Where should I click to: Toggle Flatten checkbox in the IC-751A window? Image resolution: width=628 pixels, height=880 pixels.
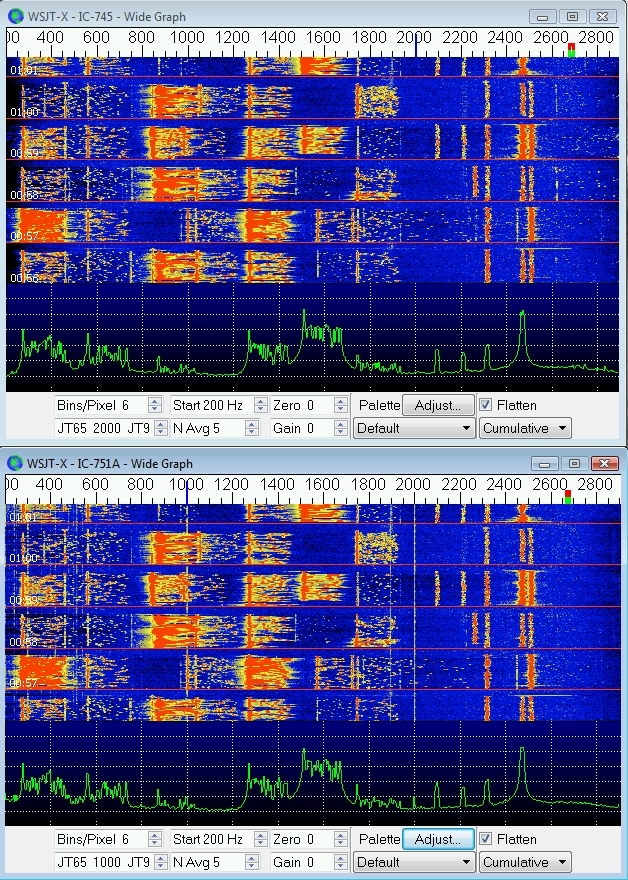tap(486, 839)
